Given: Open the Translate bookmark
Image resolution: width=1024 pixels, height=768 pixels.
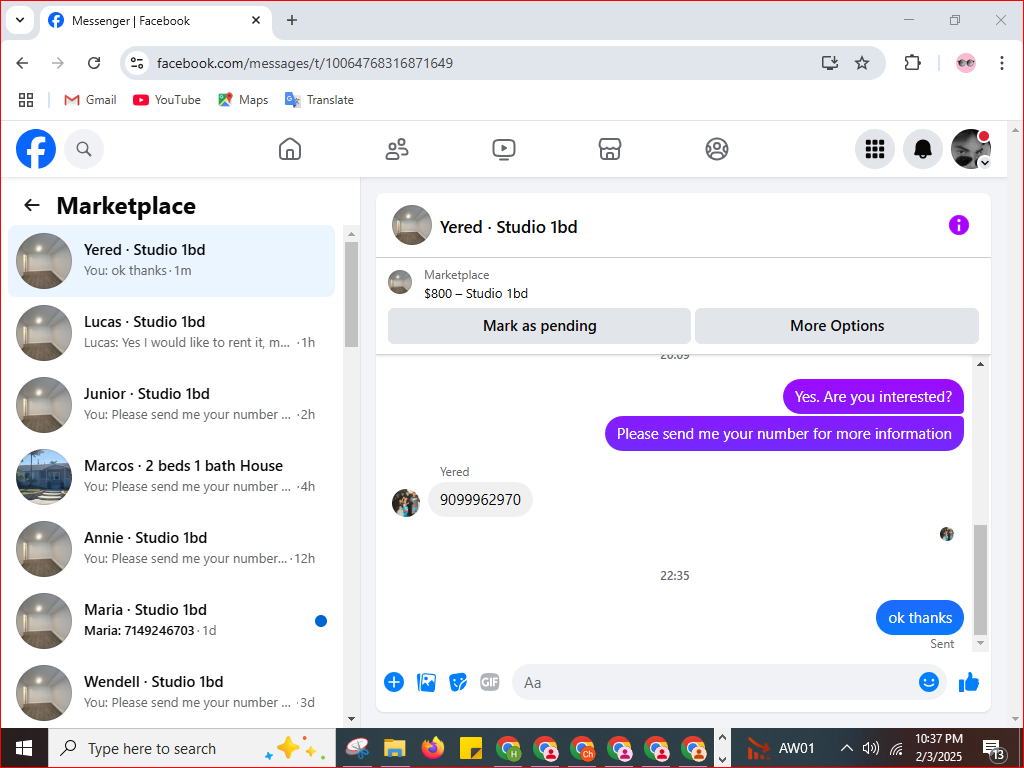Looking at the screenshot, I should pos(319,100).
